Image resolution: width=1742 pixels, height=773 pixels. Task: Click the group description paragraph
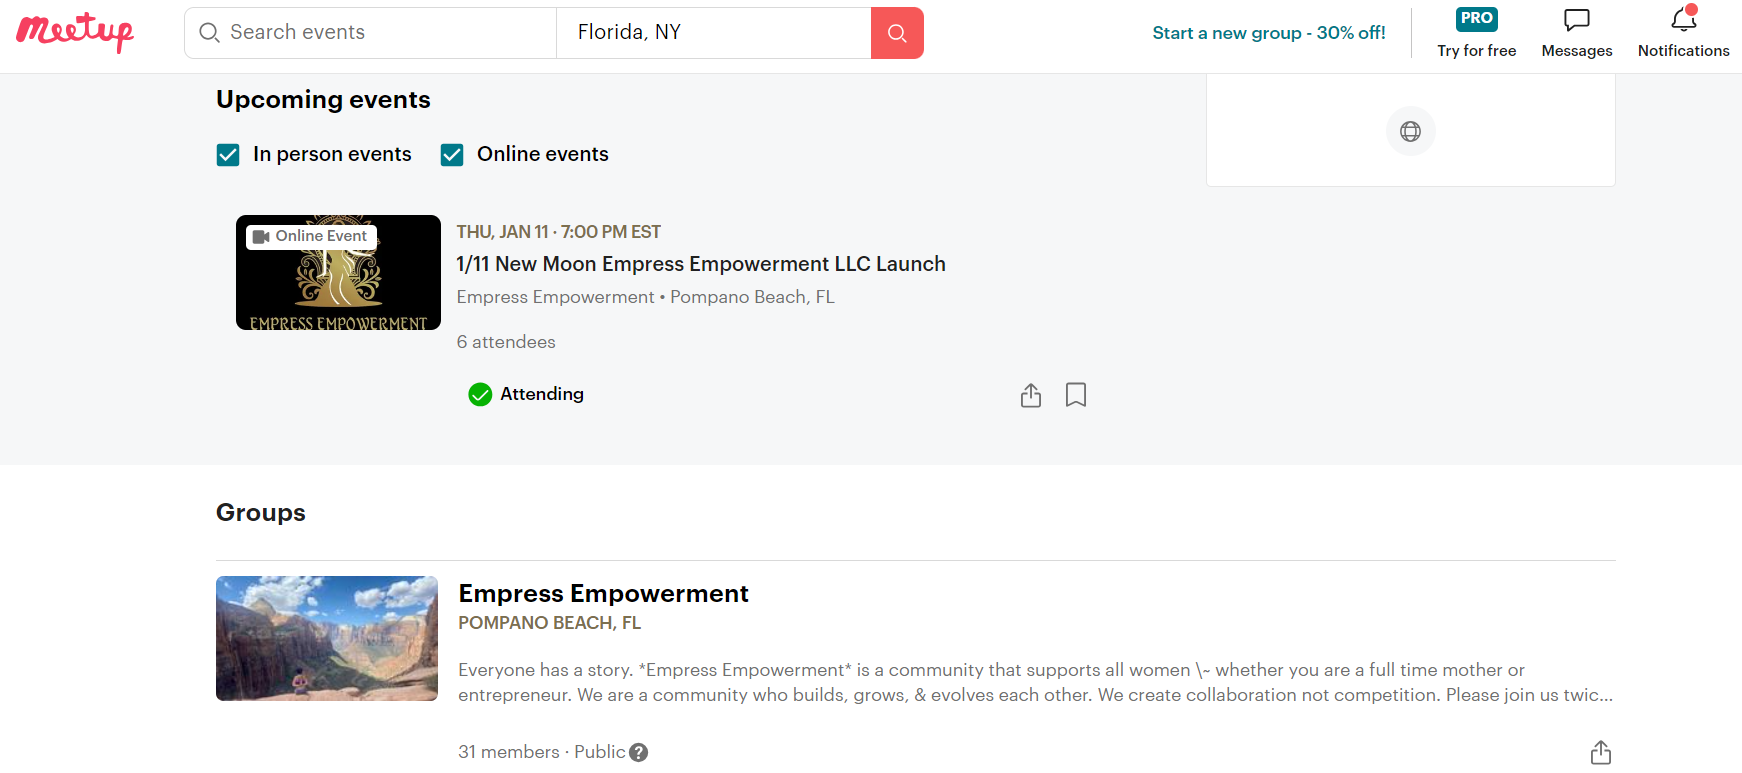(1035, 682)
